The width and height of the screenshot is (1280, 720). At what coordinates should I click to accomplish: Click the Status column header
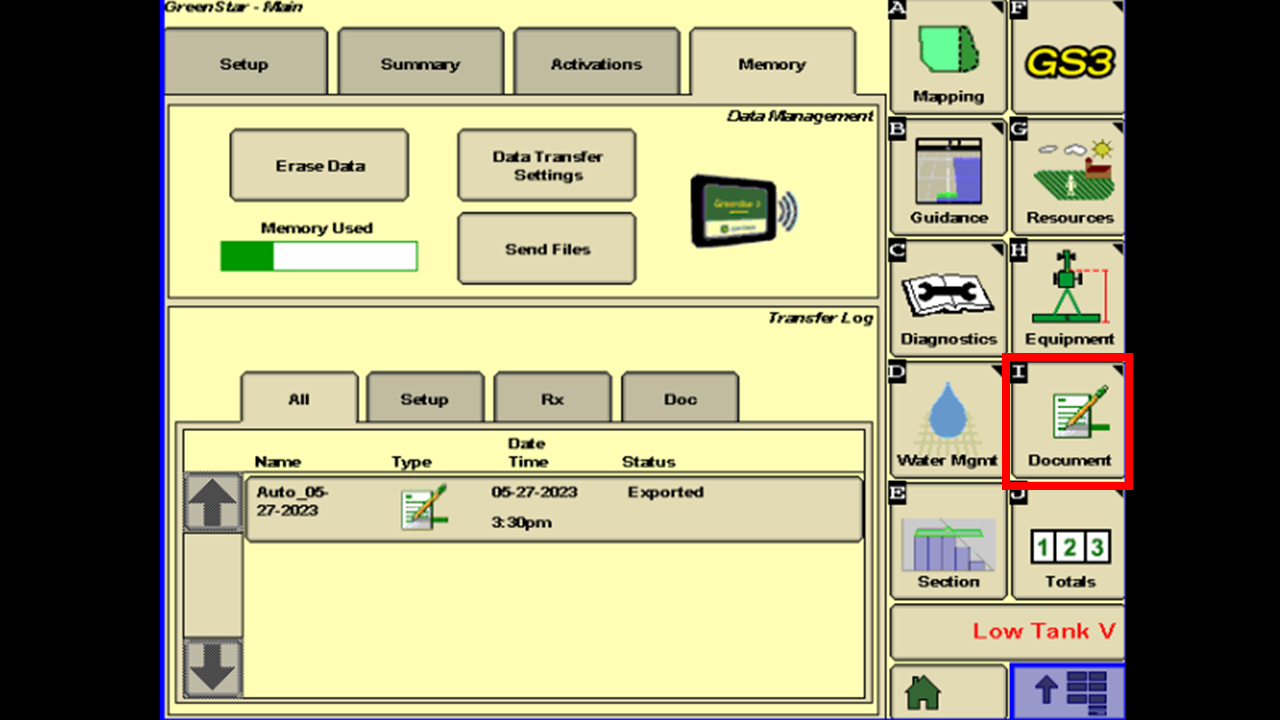648,462
